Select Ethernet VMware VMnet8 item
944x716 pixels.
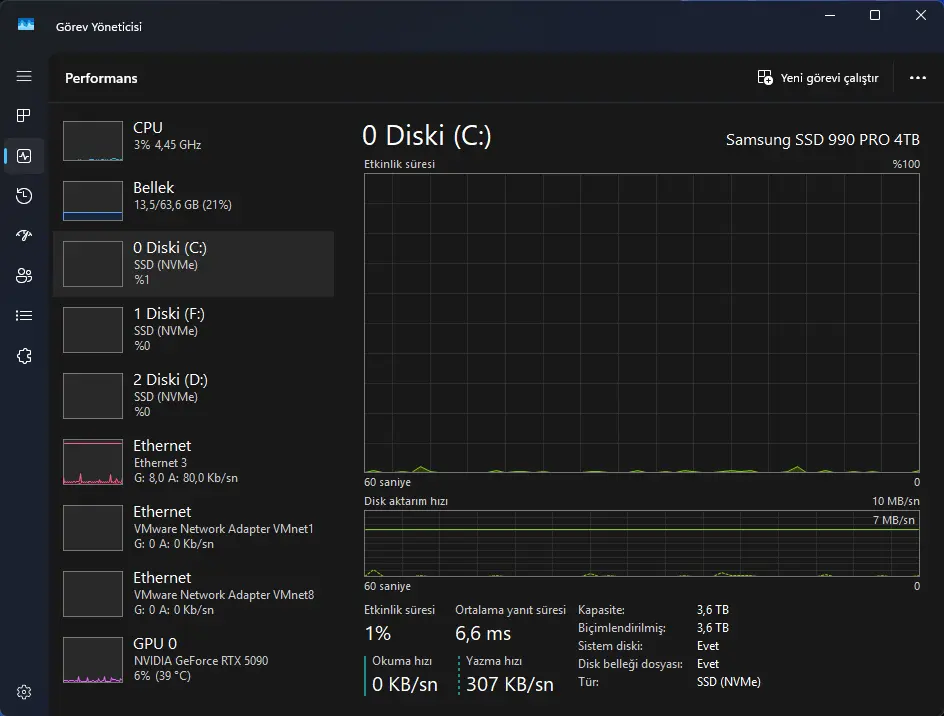click(x=193, y=593)
